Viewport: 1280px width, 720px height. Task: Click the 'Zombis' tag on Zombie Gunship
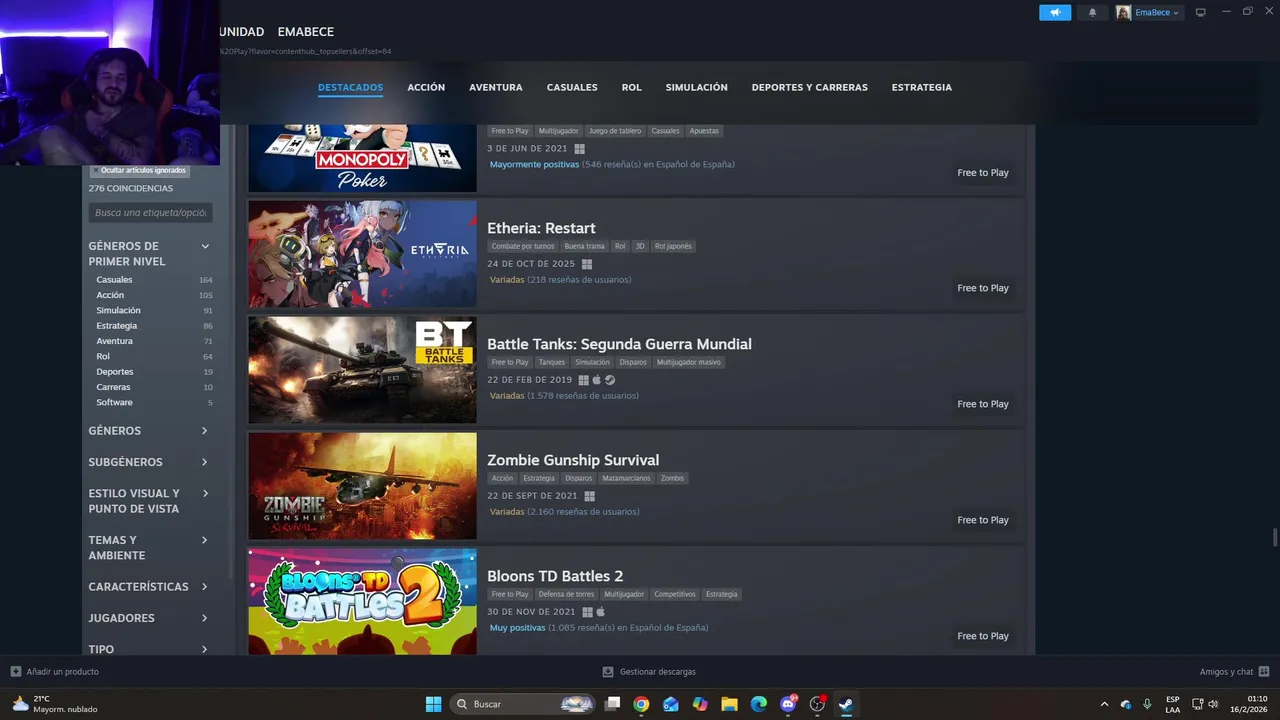coord(672,478)
